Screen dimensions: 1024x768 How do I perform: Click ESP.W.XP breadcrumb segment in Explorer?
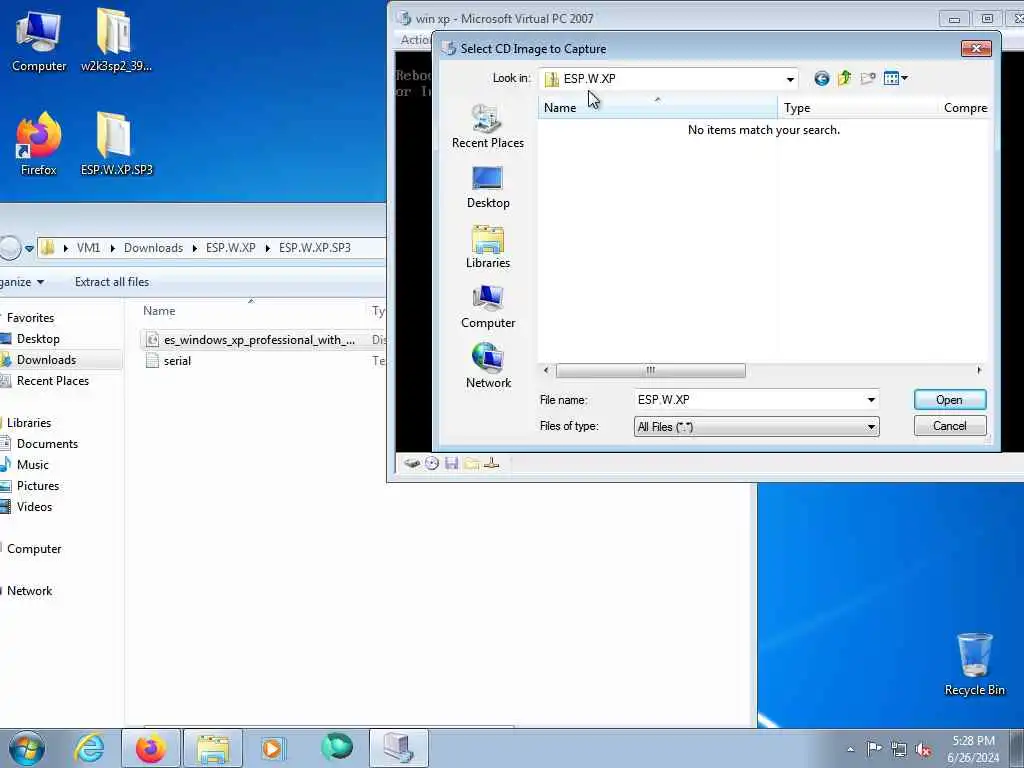231,248
